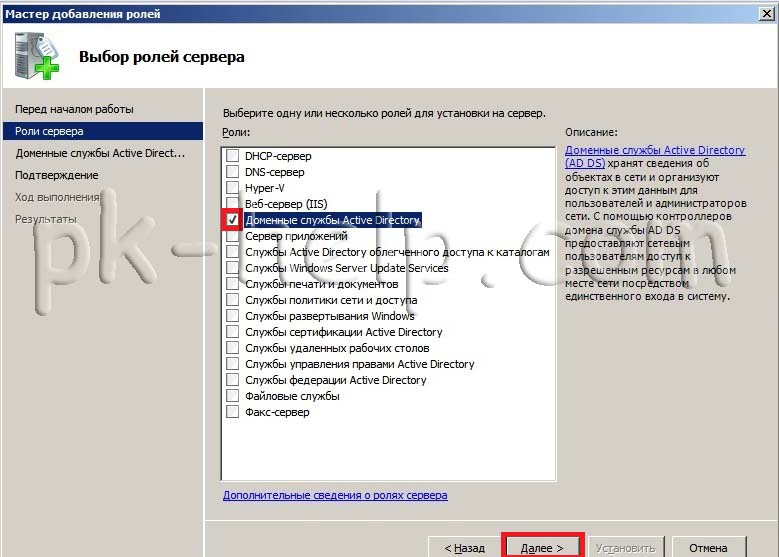Click the Далее > button
779x557 pixels.
click(542, 548)
